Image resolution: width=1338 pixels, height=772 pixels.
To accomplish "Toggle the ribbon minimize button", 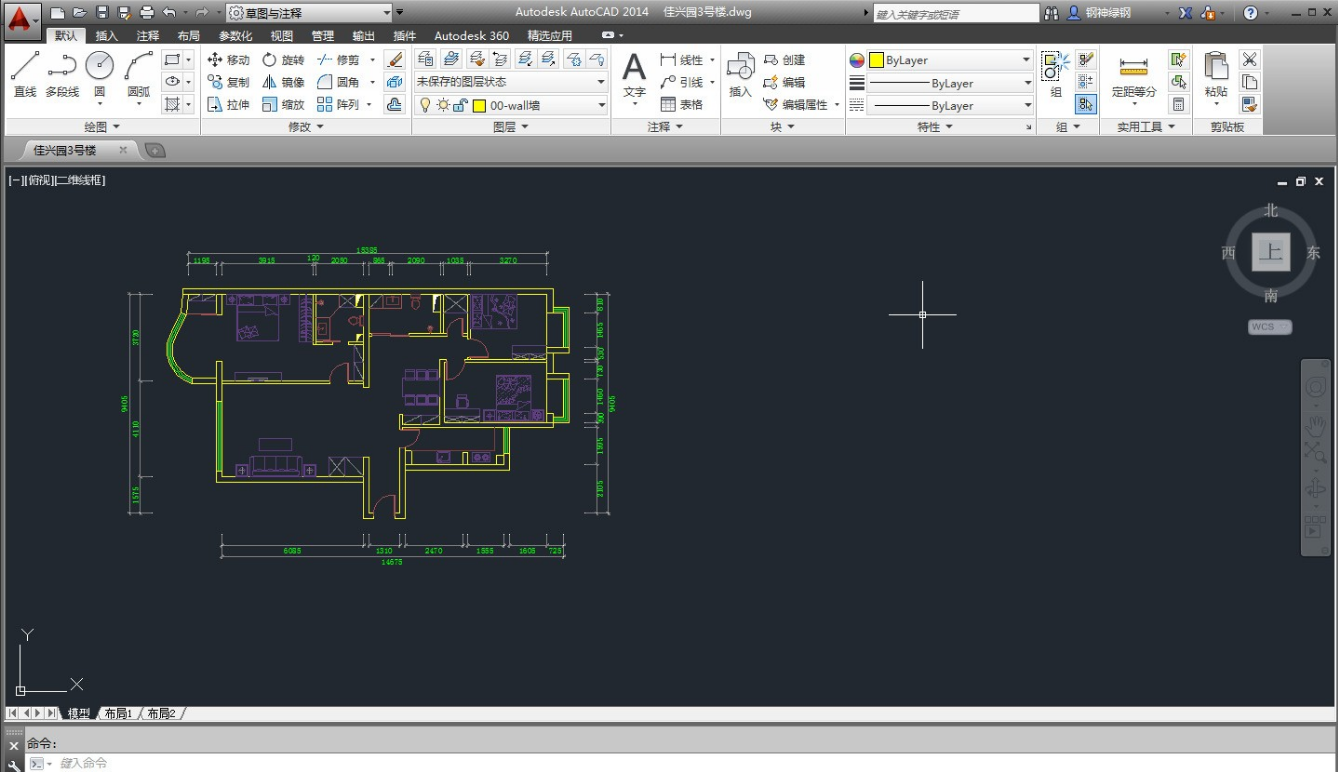I will point(608,35).
